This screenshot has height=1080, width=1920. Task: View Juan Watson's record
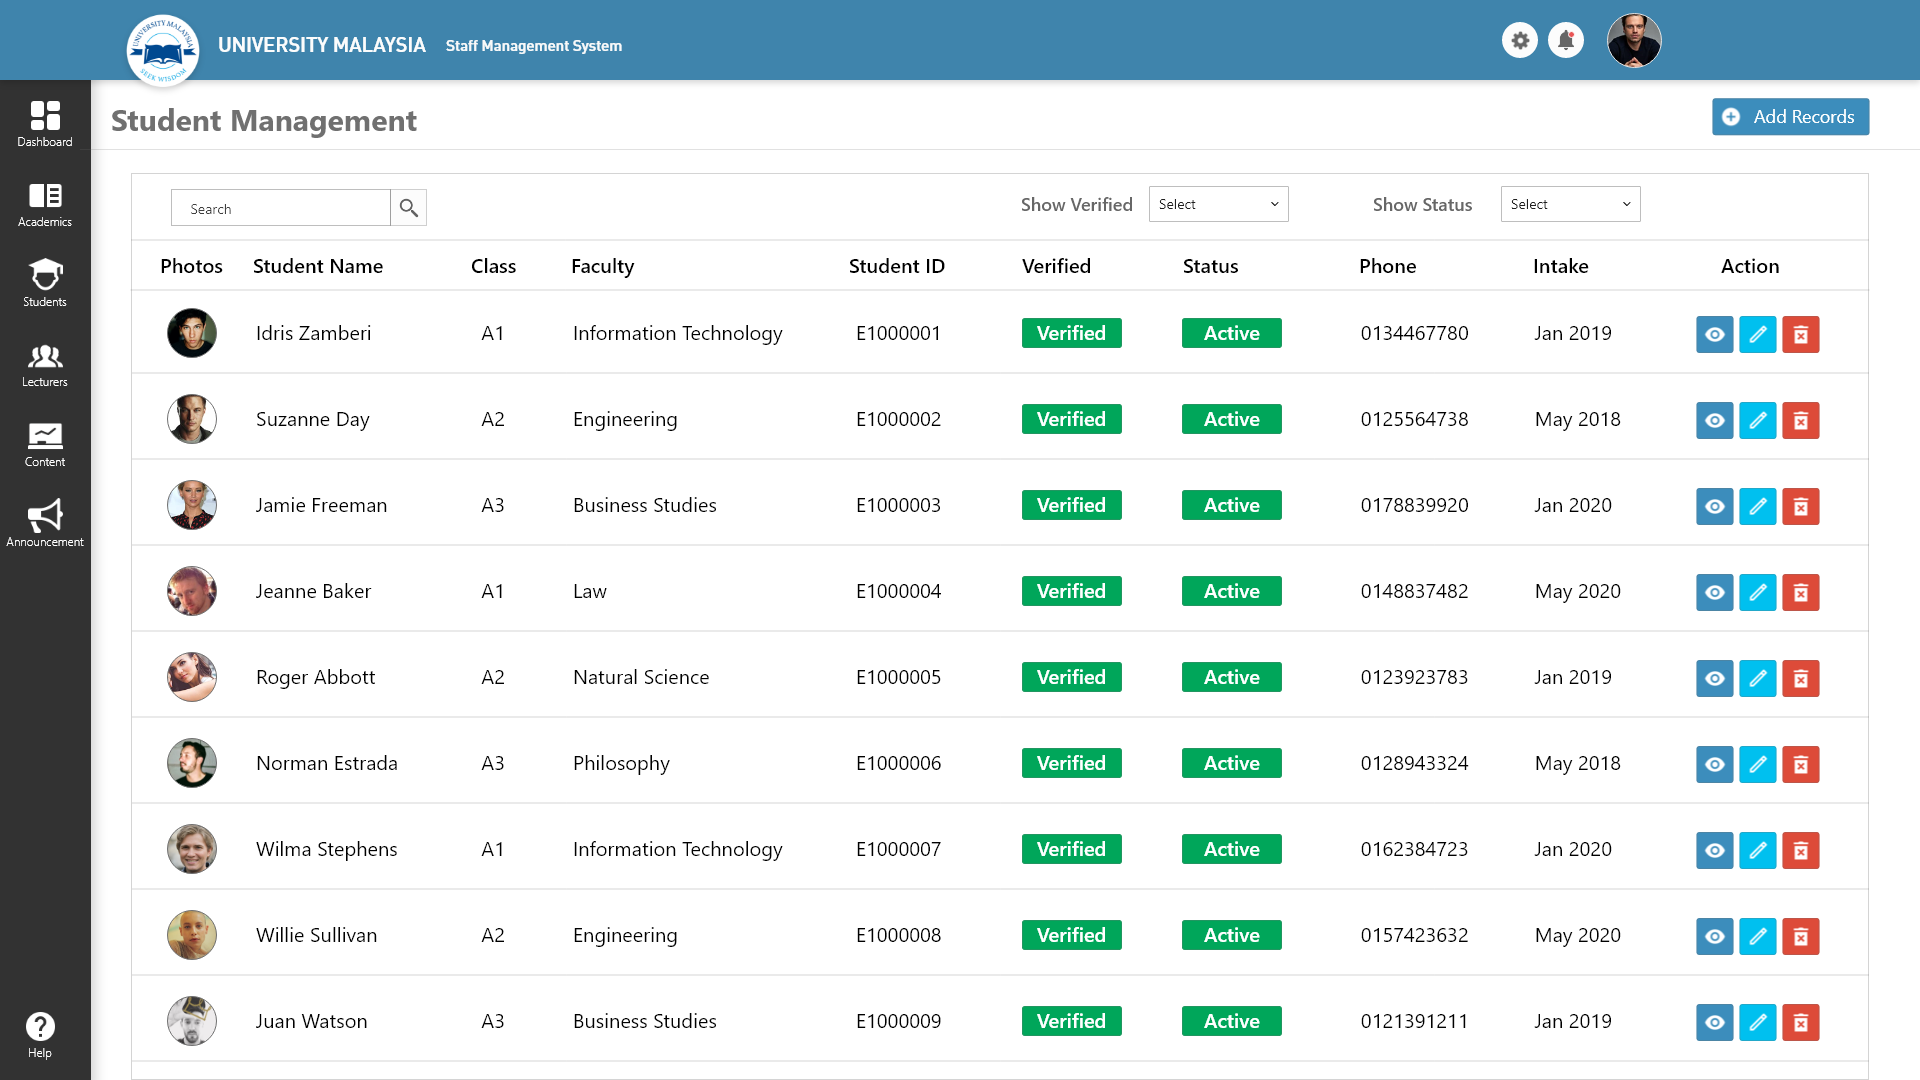tap(1714, 1022)
